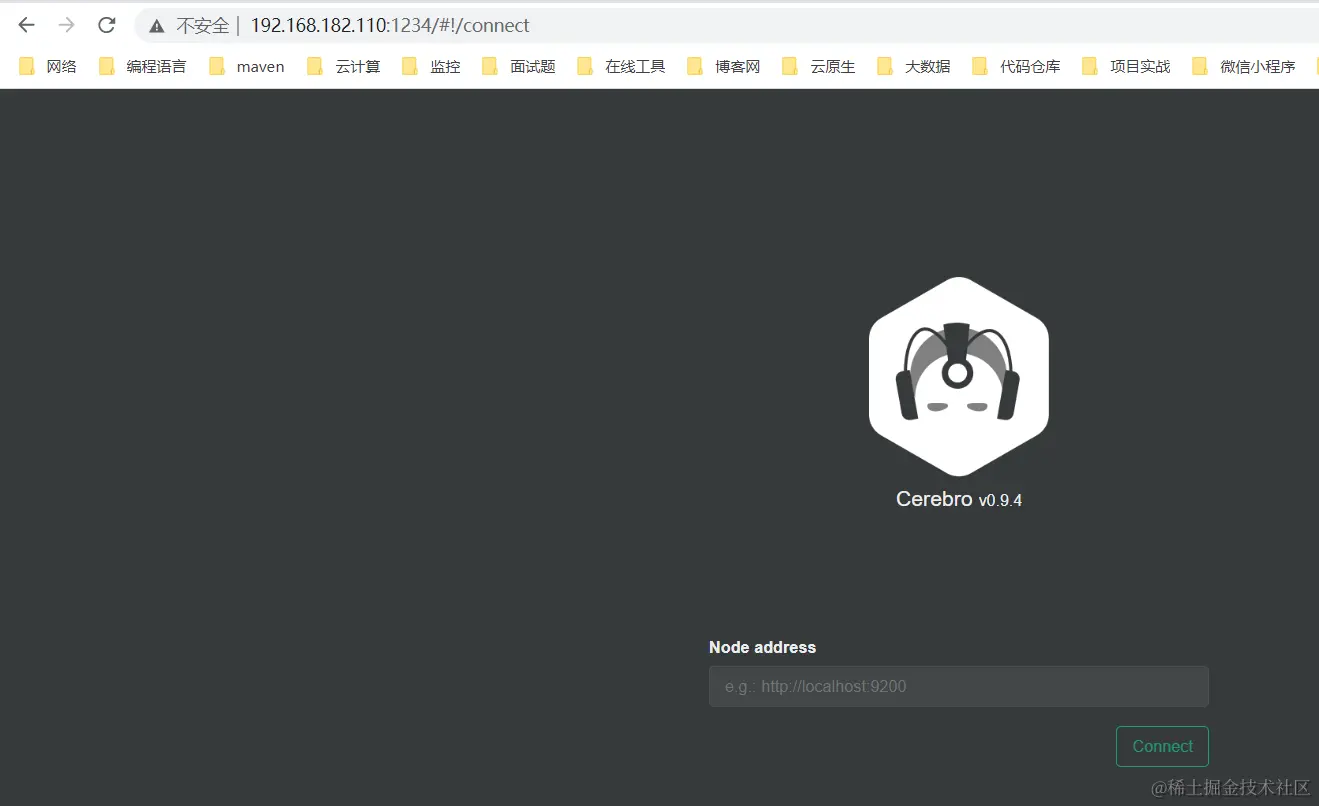Viewport: 1319px width, 806px height.
Task: Click the Connect button
Action: (1162, 746)
